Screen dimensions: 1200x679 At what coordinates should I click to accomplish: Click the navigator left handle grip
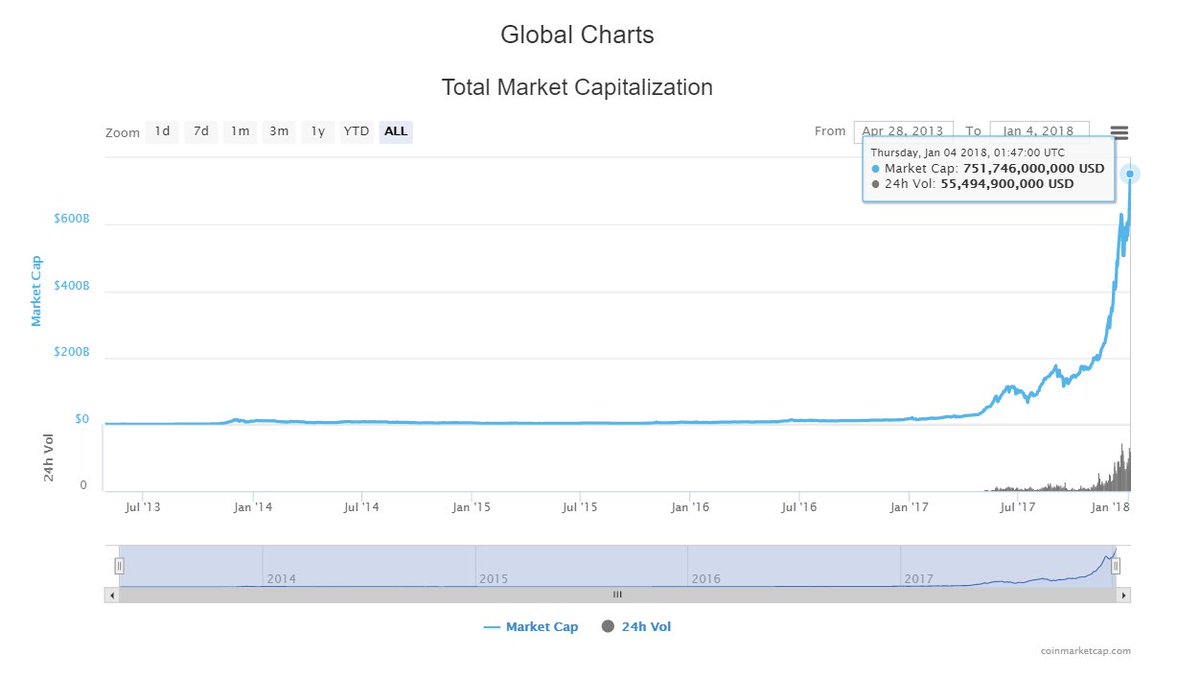pos(118,566)
